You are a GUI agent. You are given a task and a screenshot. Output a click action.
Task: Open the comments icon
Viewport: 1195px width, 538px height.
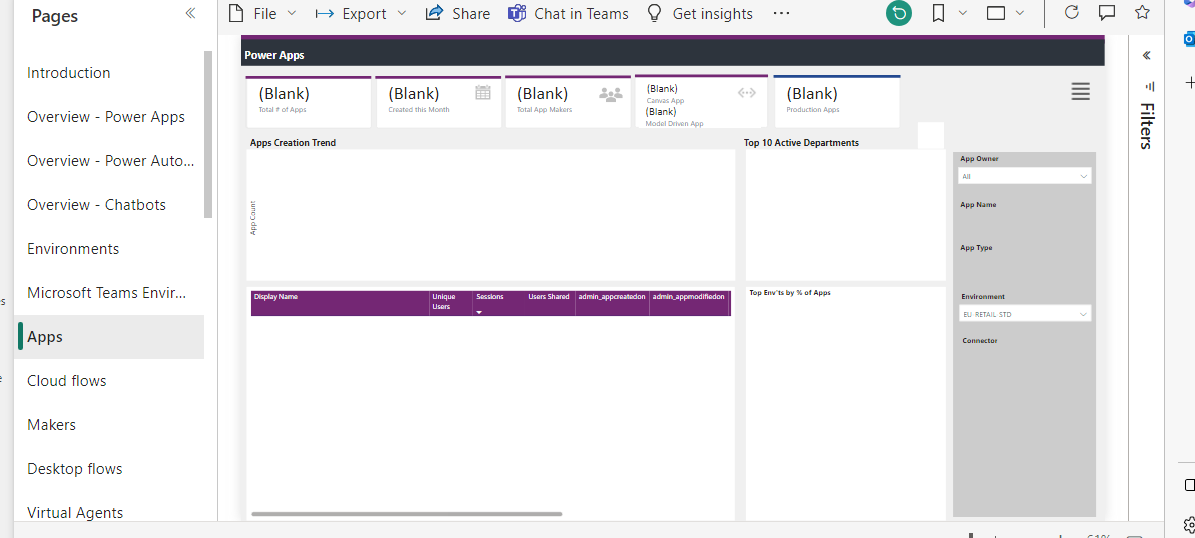click(x=1107, y=13)
